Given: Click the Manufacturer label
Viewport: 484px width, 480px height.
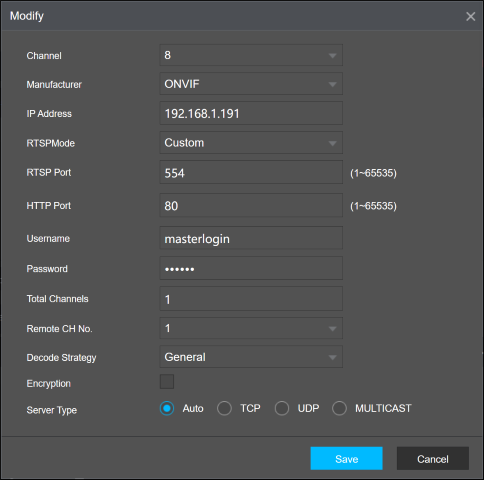Looking at the screenshot, I should point(54,85).
